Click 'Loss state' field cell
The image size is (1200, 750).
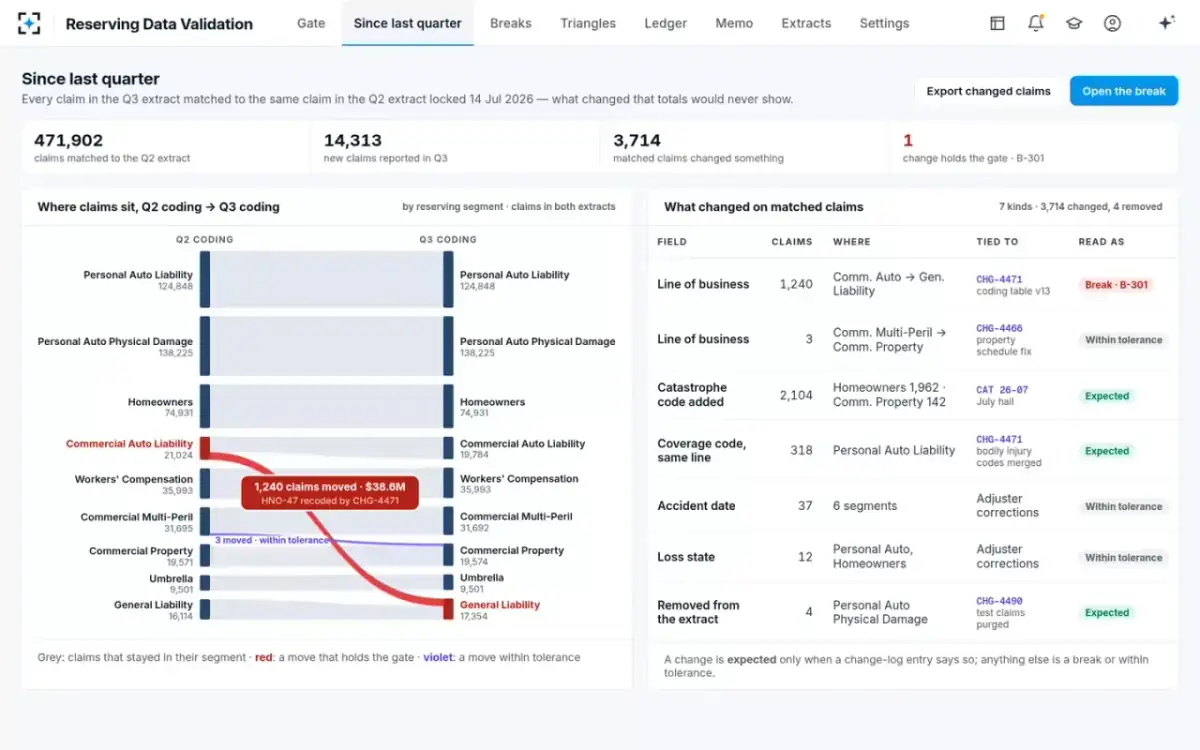coord(686,557)
